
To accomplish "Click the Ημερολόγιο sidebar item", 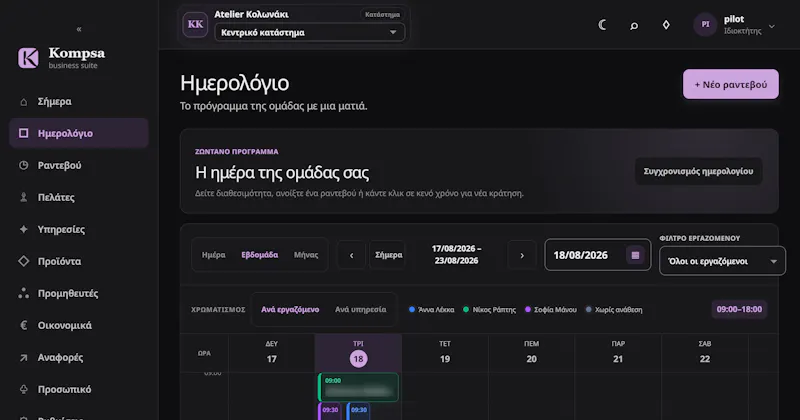I will coord(79,133).
